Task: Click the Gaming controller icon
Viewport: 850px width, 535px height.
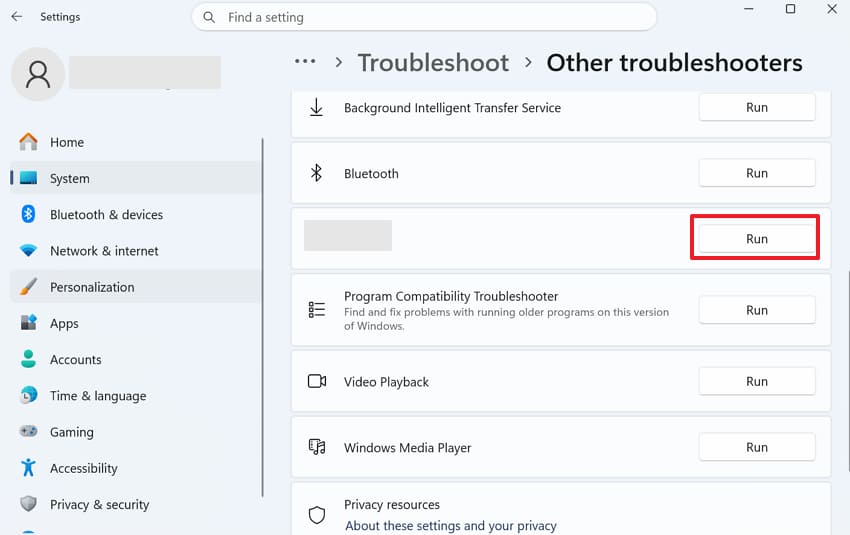Action: click(x=28, y=431)
